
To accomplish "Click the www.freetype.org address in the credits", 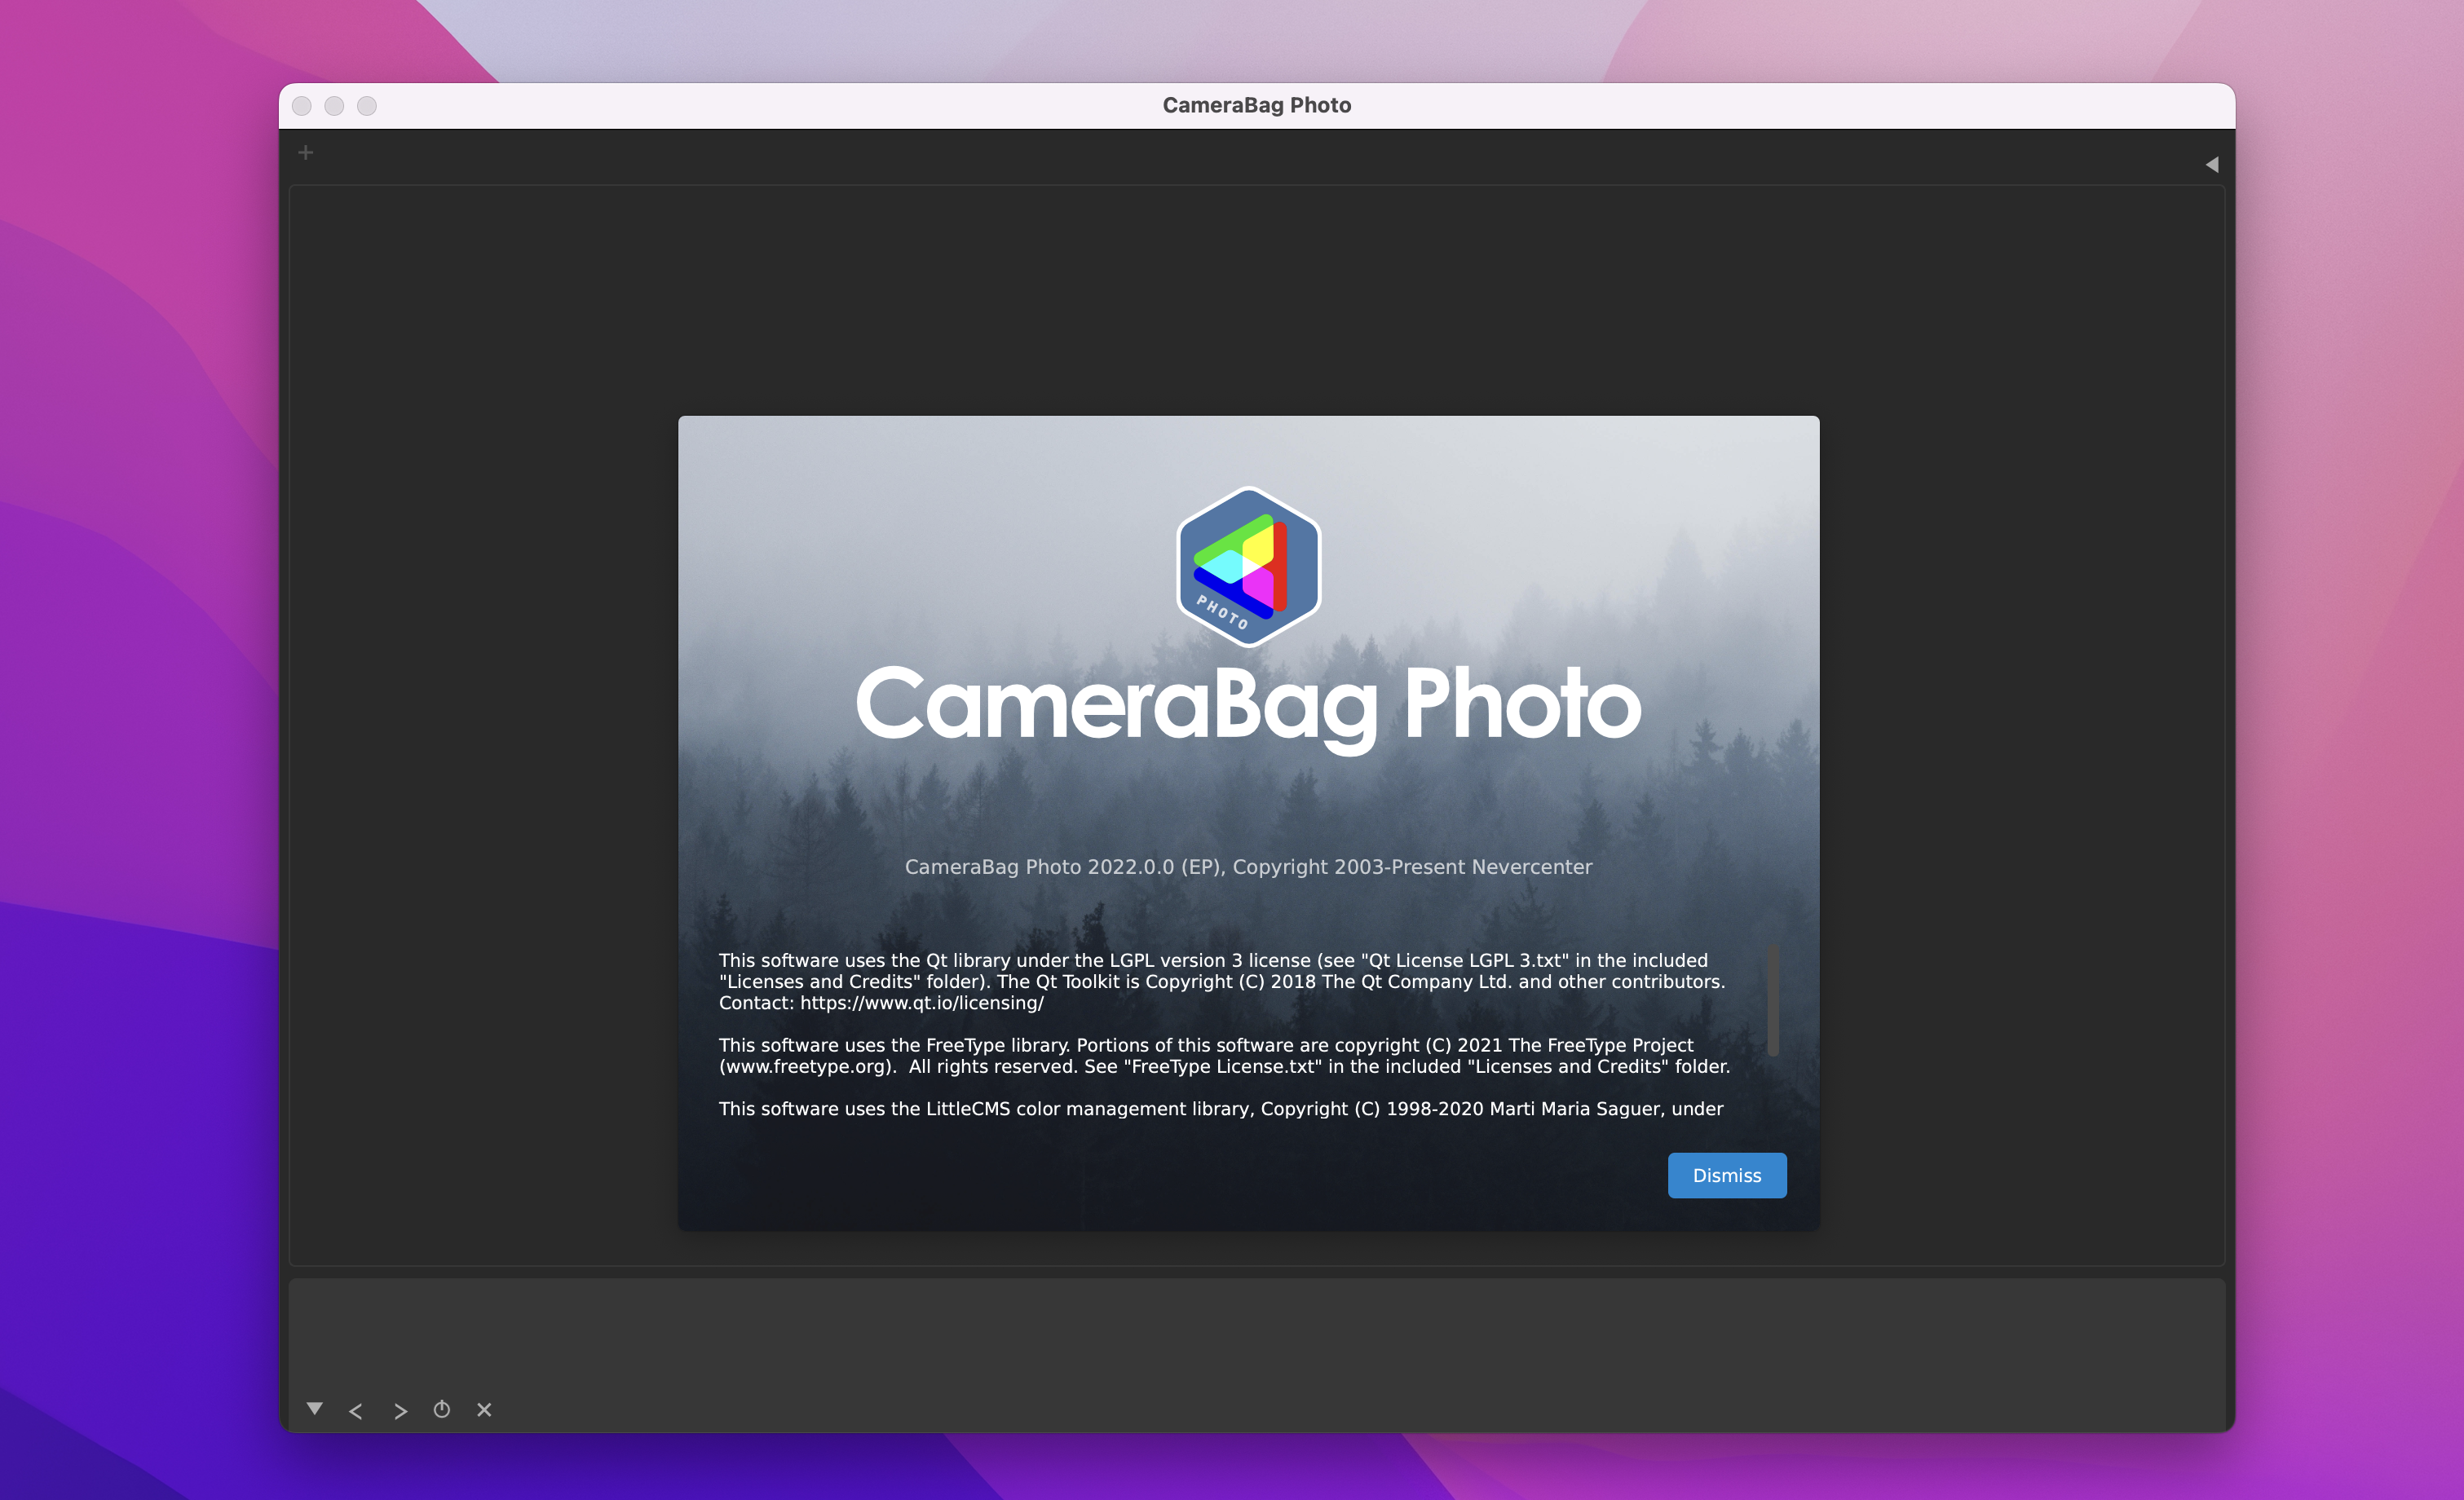I will [x=805, y=1066].
